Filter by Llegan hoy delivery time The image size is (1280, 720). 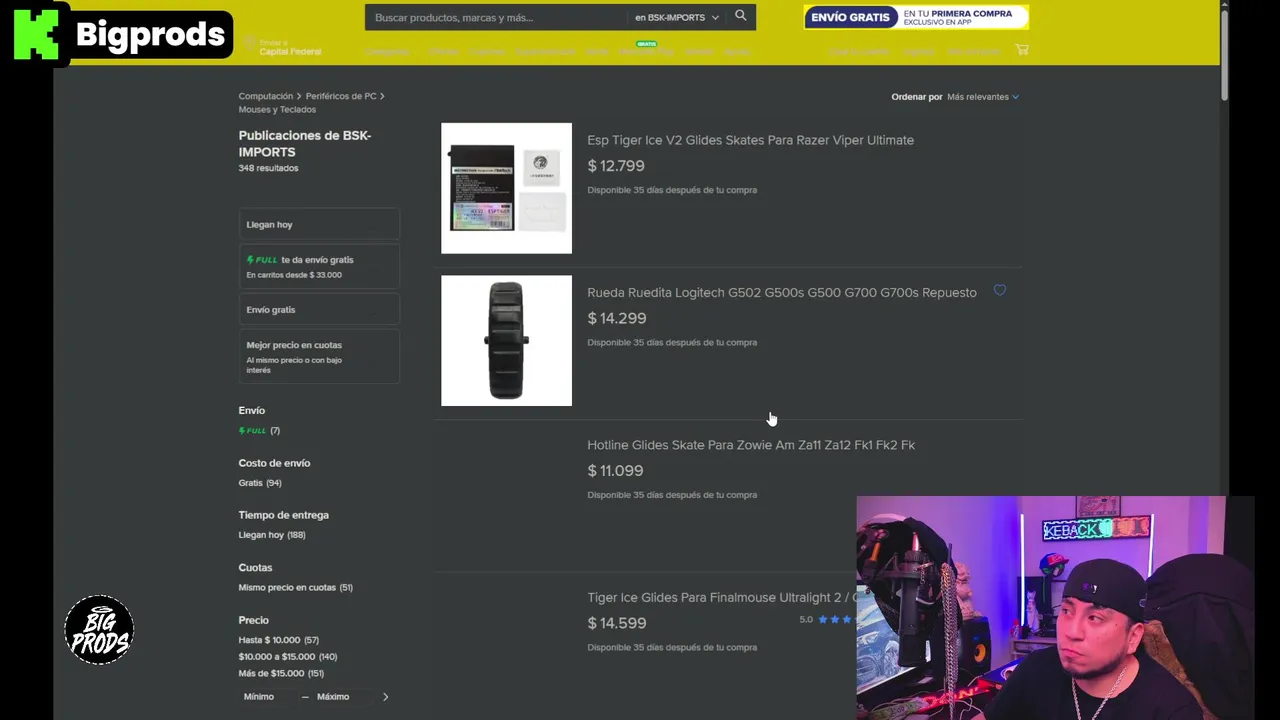pyautogui.click(x=272, y=535)
